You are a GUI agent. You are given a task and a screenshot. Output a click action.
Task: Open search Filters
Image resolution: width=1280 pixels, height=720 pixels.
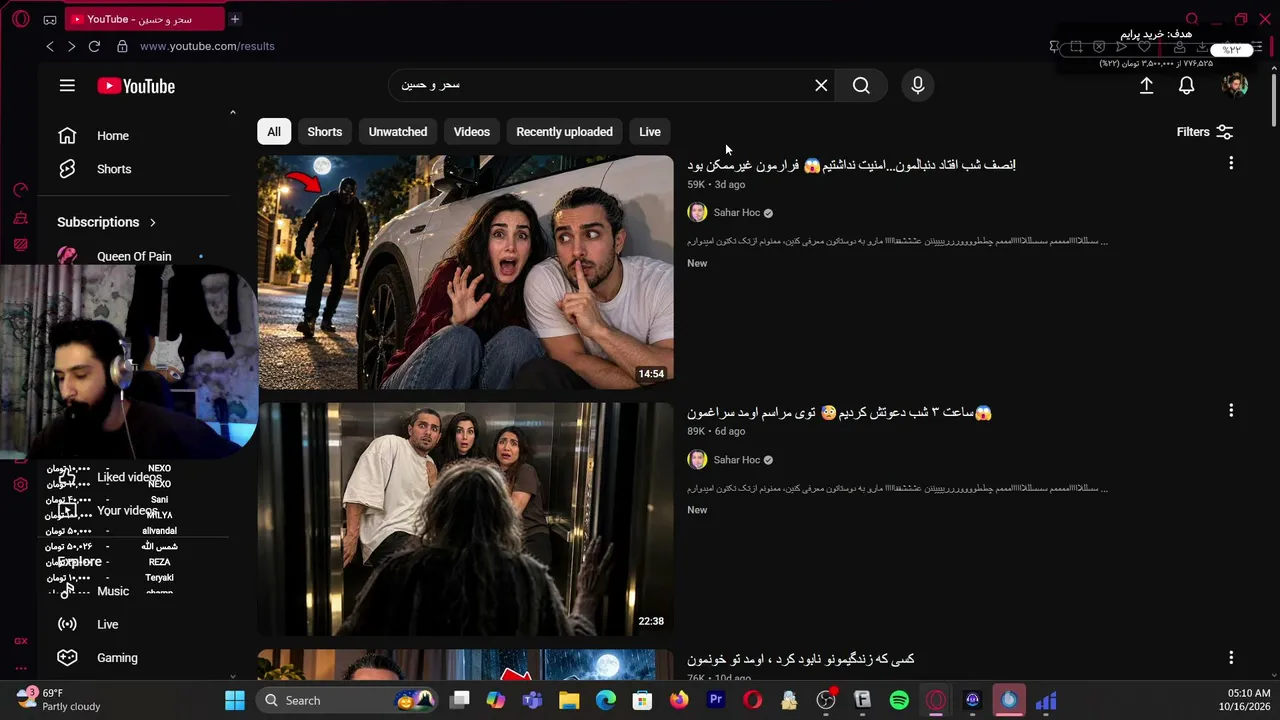tap(1205, 132)
